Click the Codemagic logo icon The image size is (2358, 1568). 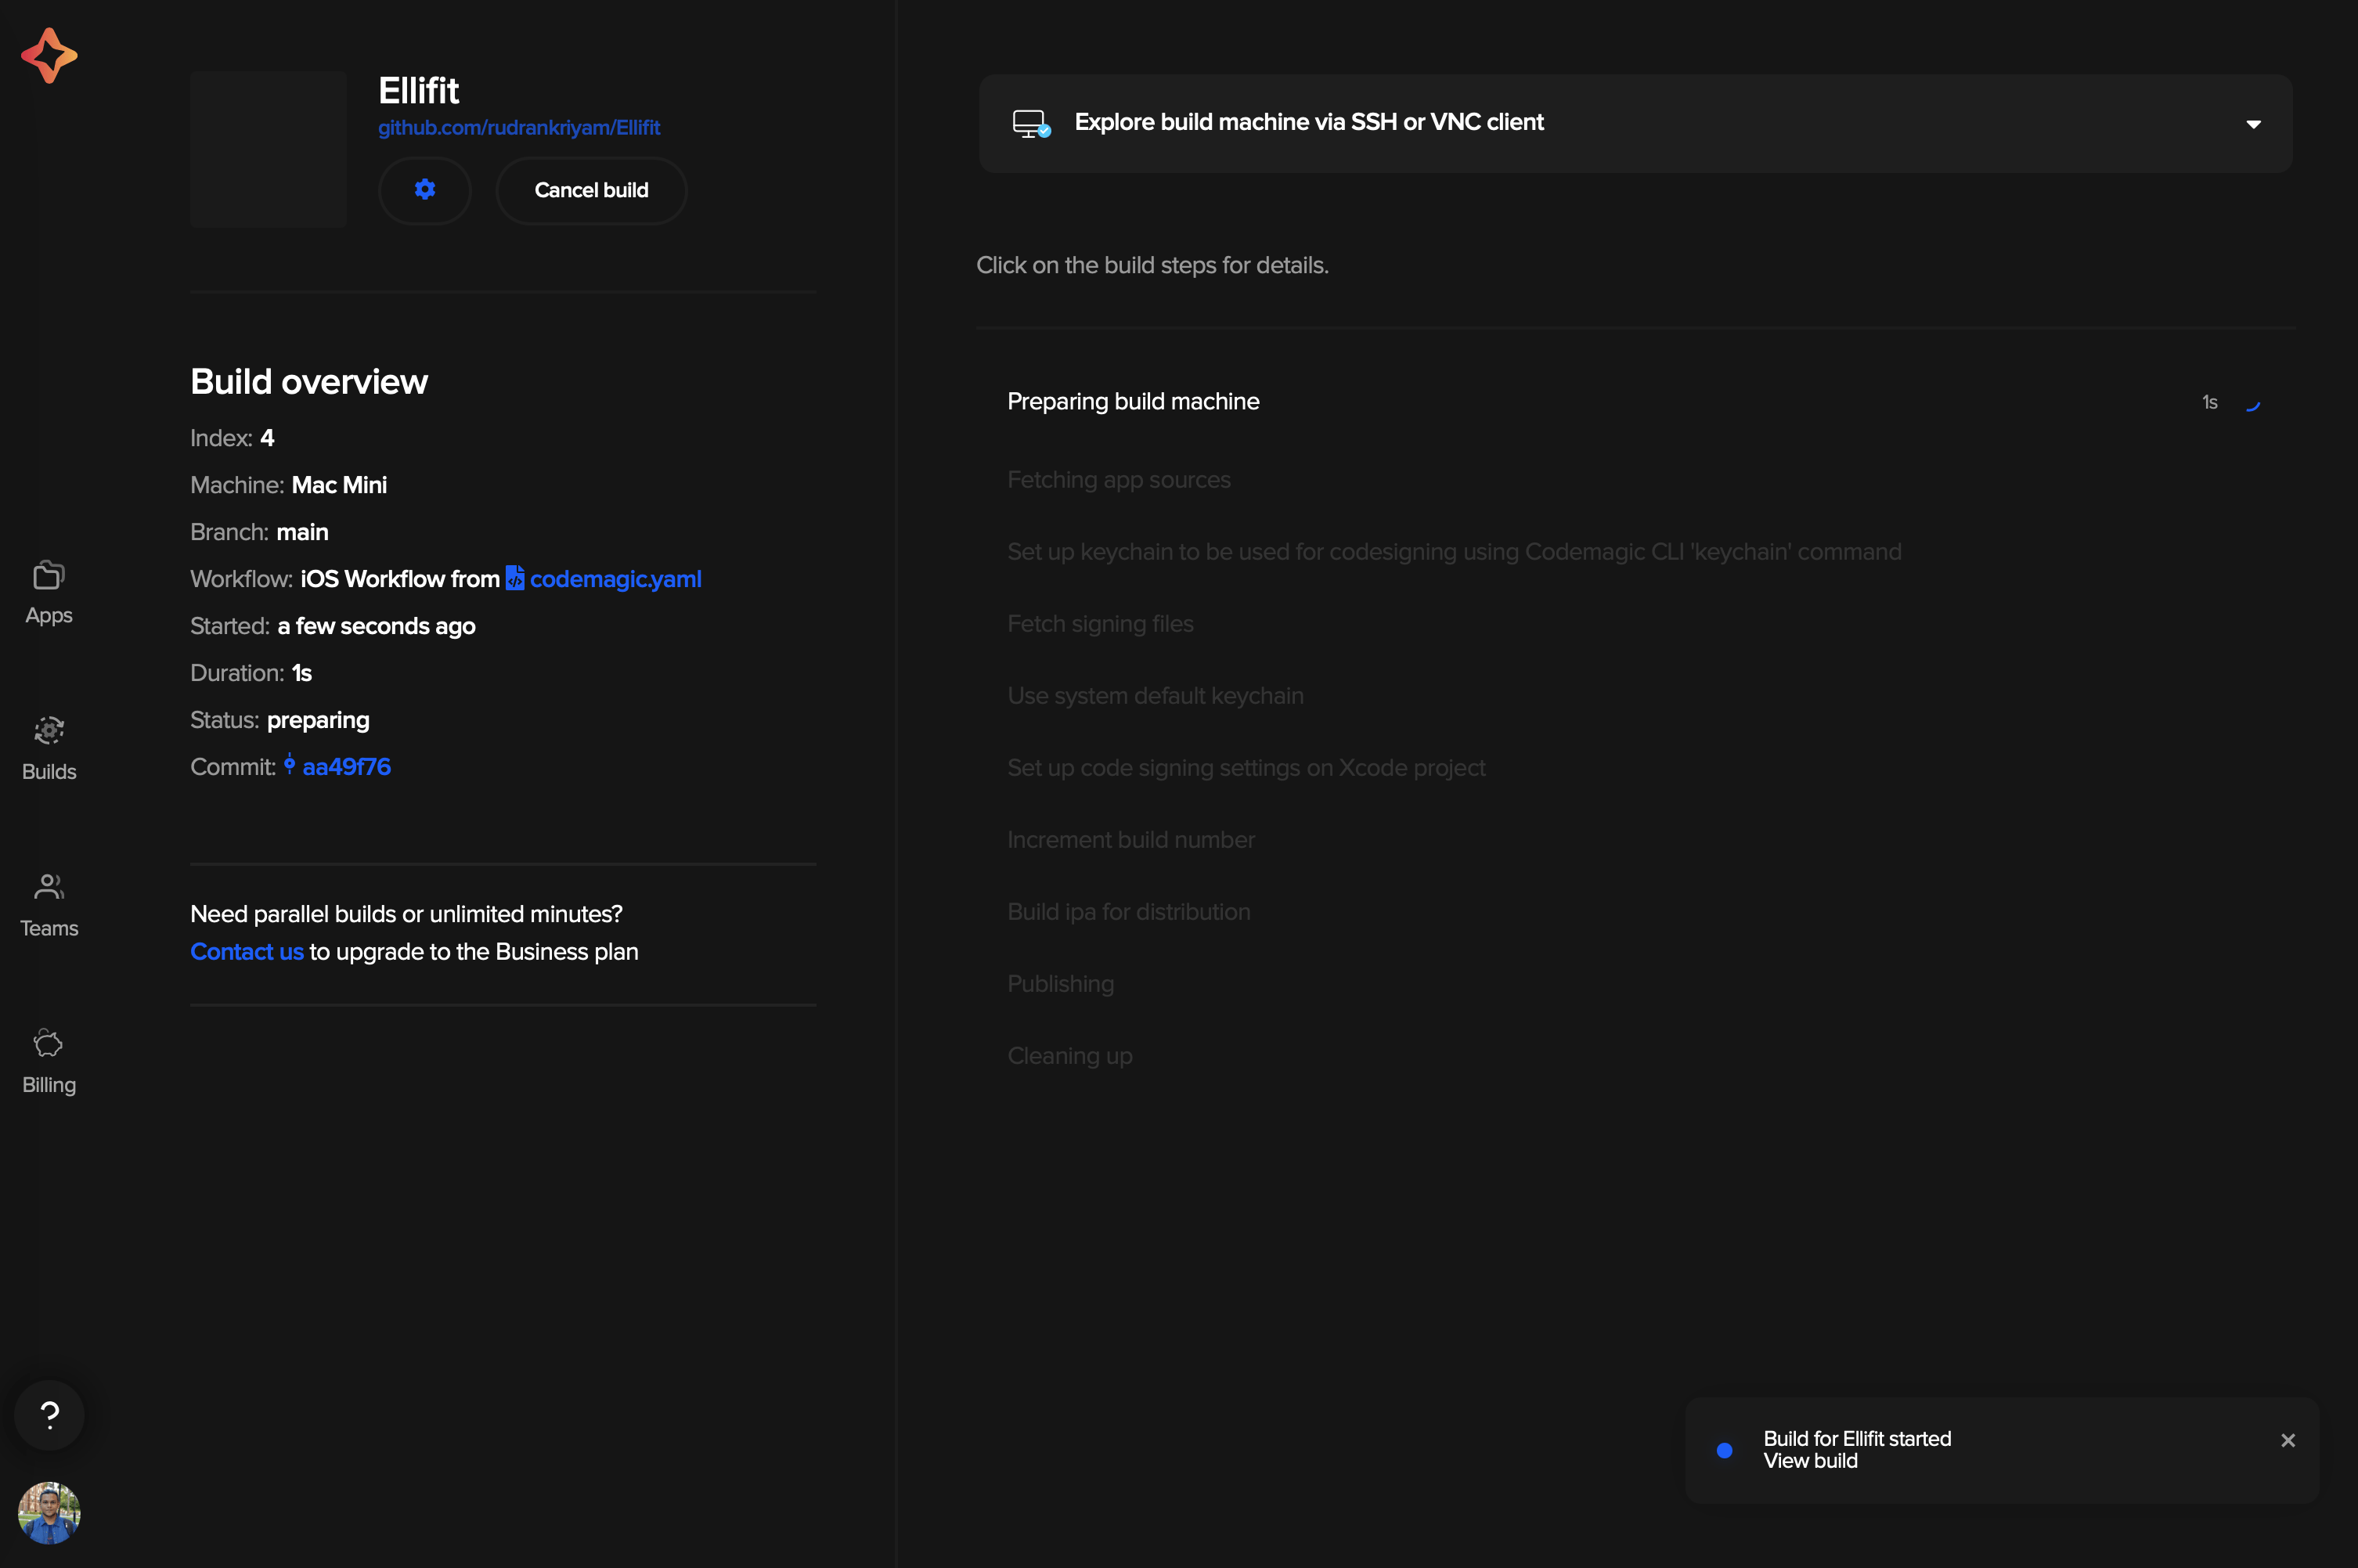(x=49, y=56)
